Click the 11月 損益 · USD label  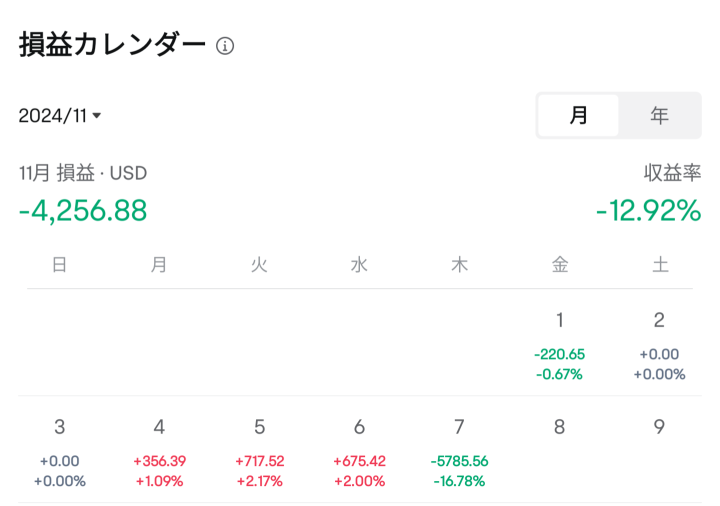(x=83, y=173)
